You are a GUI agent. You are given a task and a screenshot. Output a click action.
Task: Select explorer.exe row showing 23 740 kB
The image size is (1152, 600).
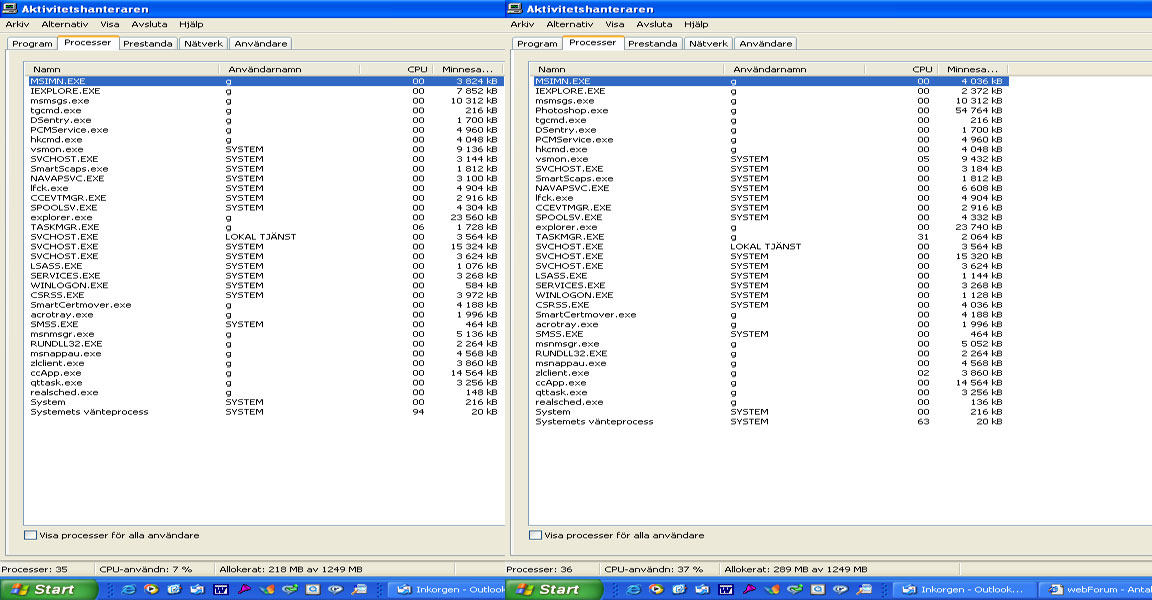pyautogui.click(x=768, y=227)
